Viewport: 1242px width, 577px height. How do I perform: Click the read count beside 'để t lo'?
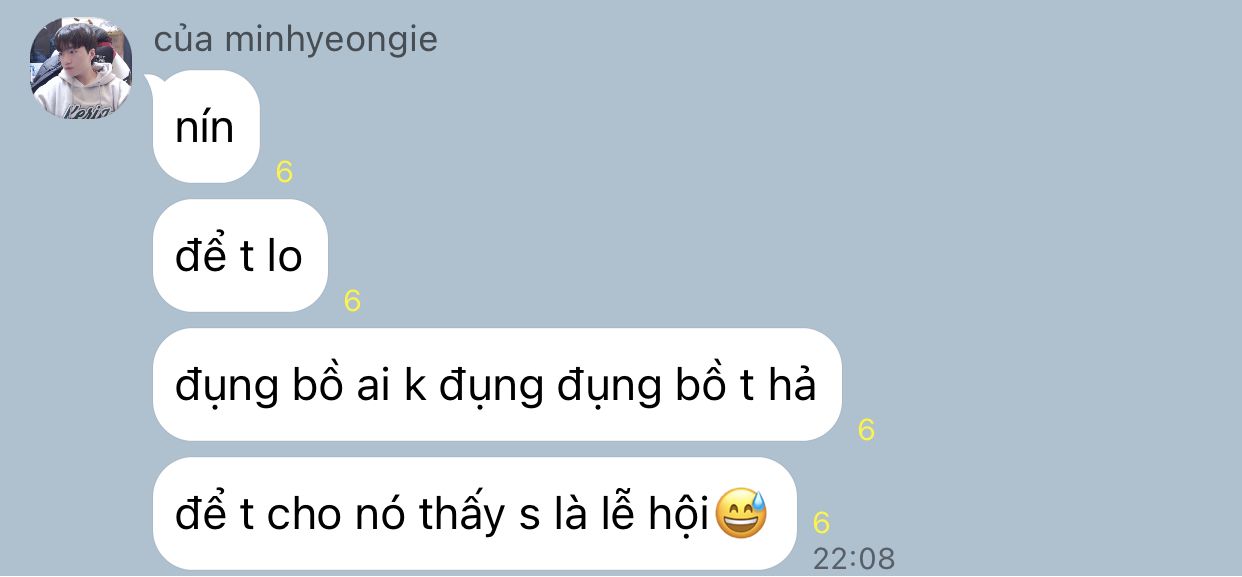click(352, 301)
